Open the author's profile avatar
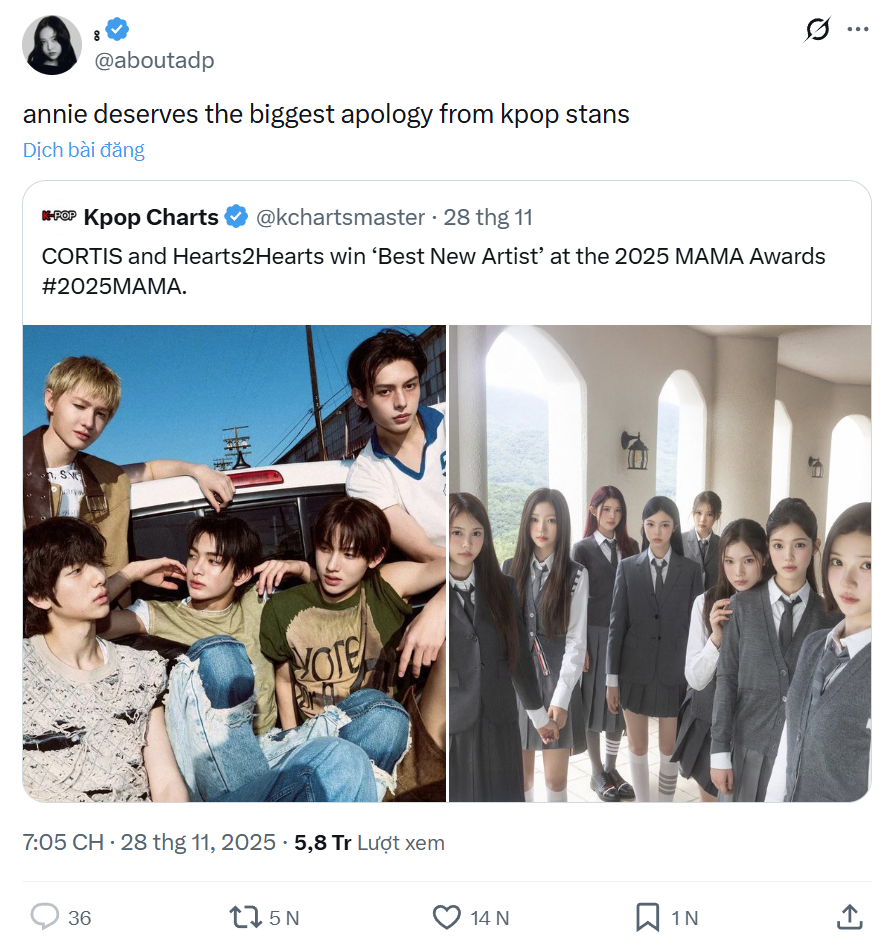The width and height of the screenshot is (896, 950). pyautogui.click(x=53, y=46)
